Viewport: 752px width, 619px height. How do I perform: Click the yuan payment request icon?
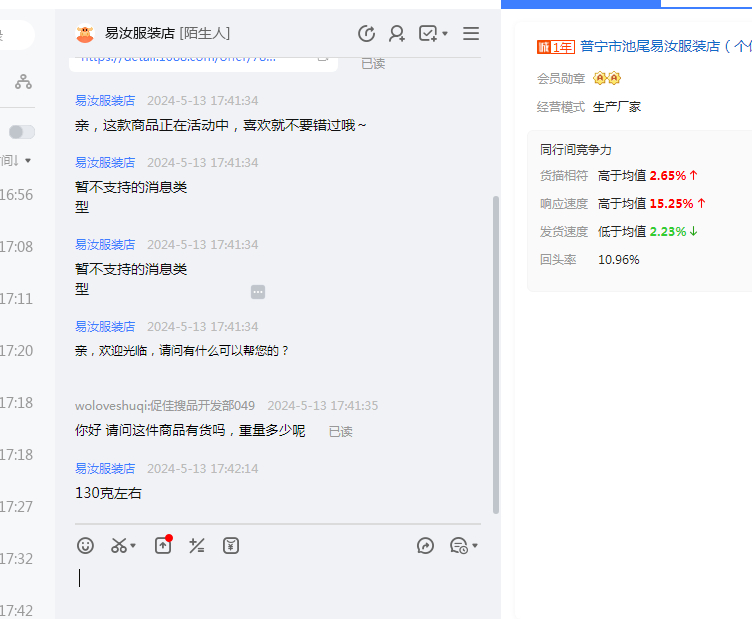pyautogui.click(x=231, y=546)
